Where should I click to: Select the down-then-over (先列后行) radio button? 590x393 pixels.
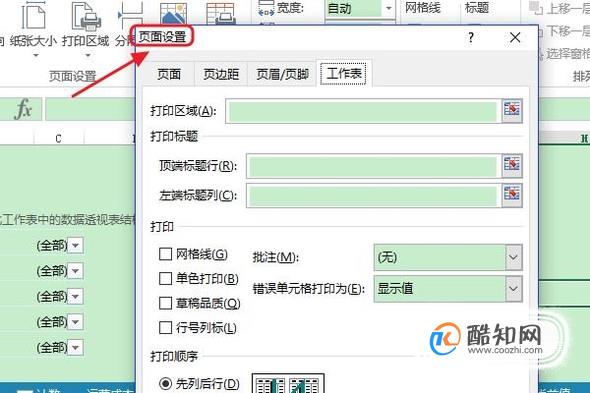[166, 384]
